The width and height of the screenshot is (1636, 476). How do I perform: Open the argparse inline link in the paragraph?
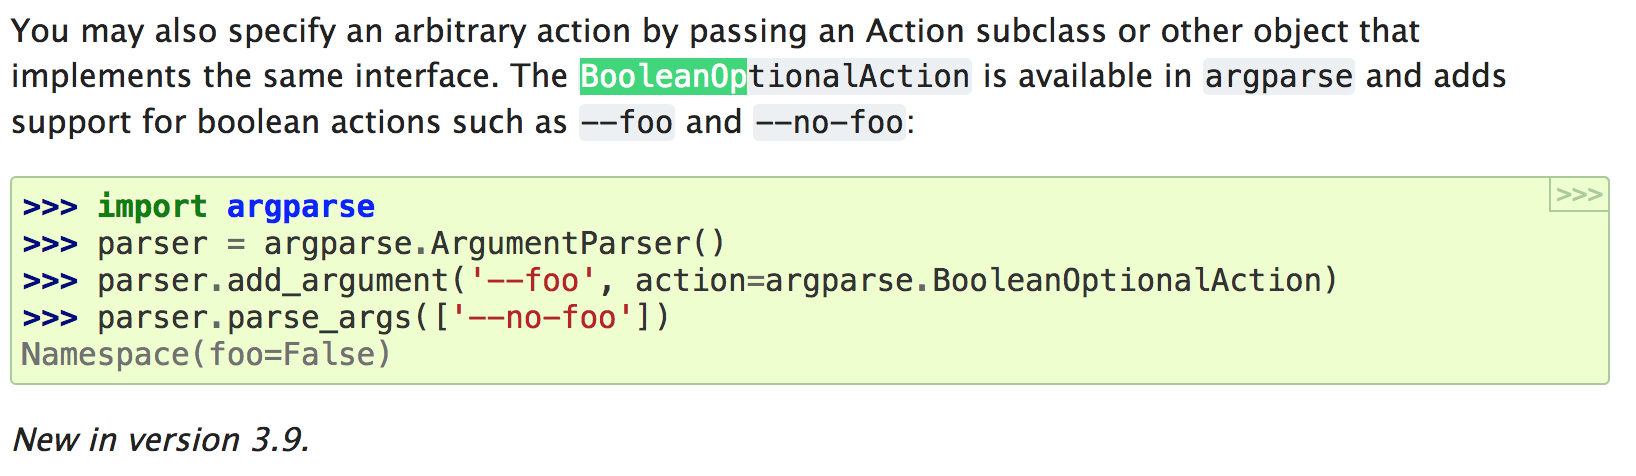pyautogui.click(x=1278, y=76)
